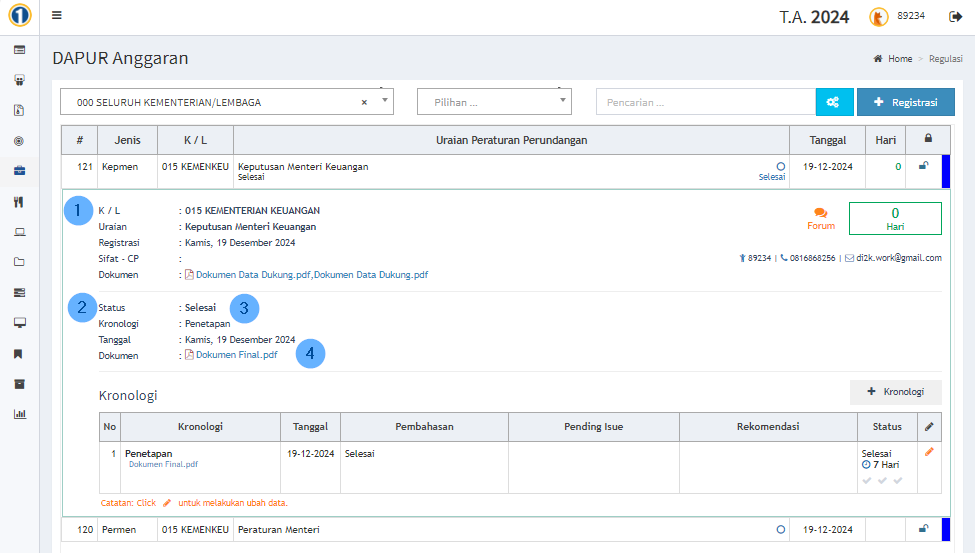Viewport: 975px width, 553px height.
Task: Click the Registrasi button
Action: 905,102
